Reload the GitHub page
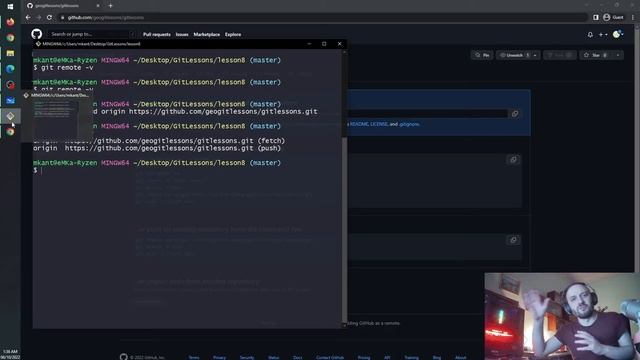The height and width of the screenshot is (360, 640). coord(49,18)
